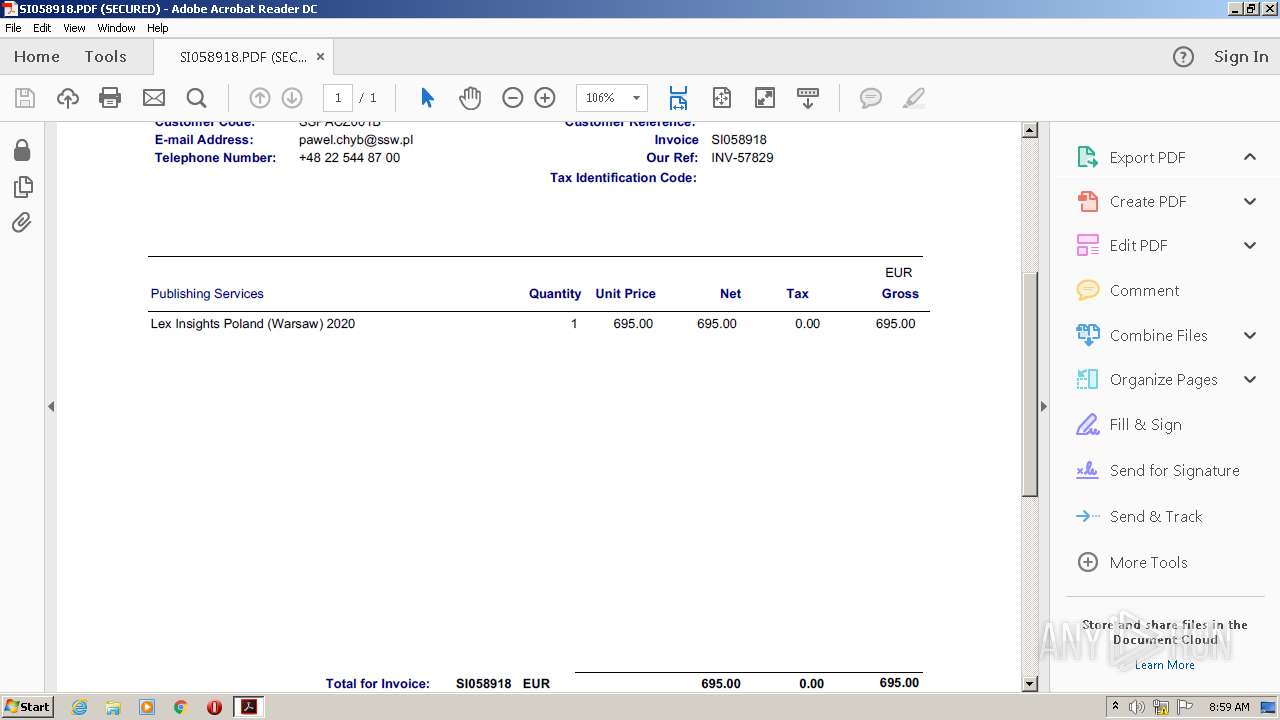1280x720 pixels.
Task: Click the page number input field
Action: pos(338,98)
